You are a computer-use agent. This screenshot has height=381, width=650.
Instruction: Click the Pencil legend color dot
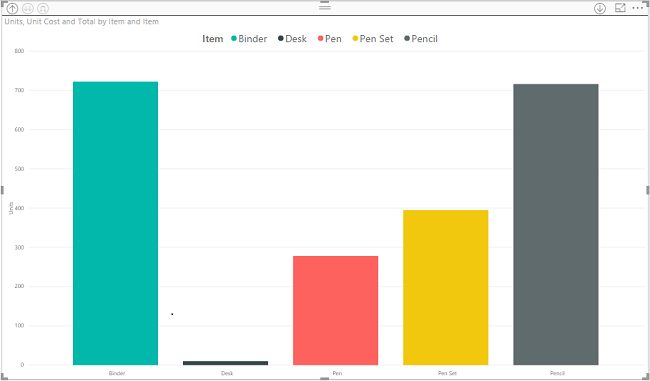[407, 39]
